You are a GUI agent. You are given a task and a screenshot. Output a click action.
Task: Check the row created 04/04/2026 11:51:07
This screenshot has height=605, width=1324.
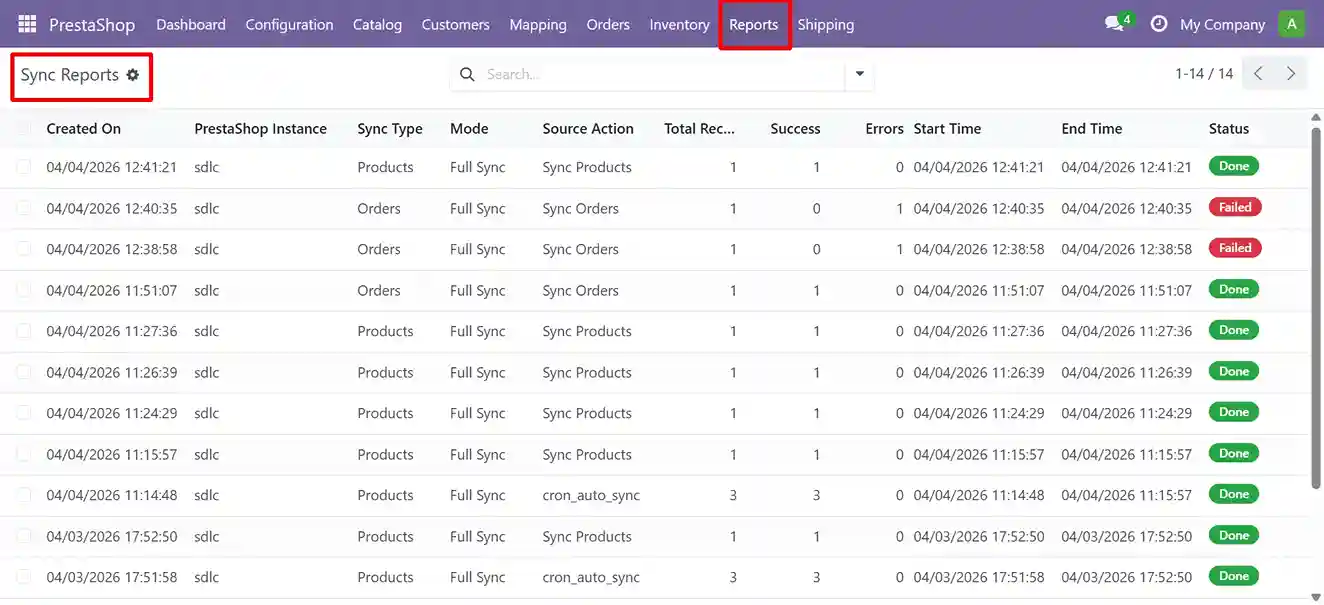coord(23,290)
